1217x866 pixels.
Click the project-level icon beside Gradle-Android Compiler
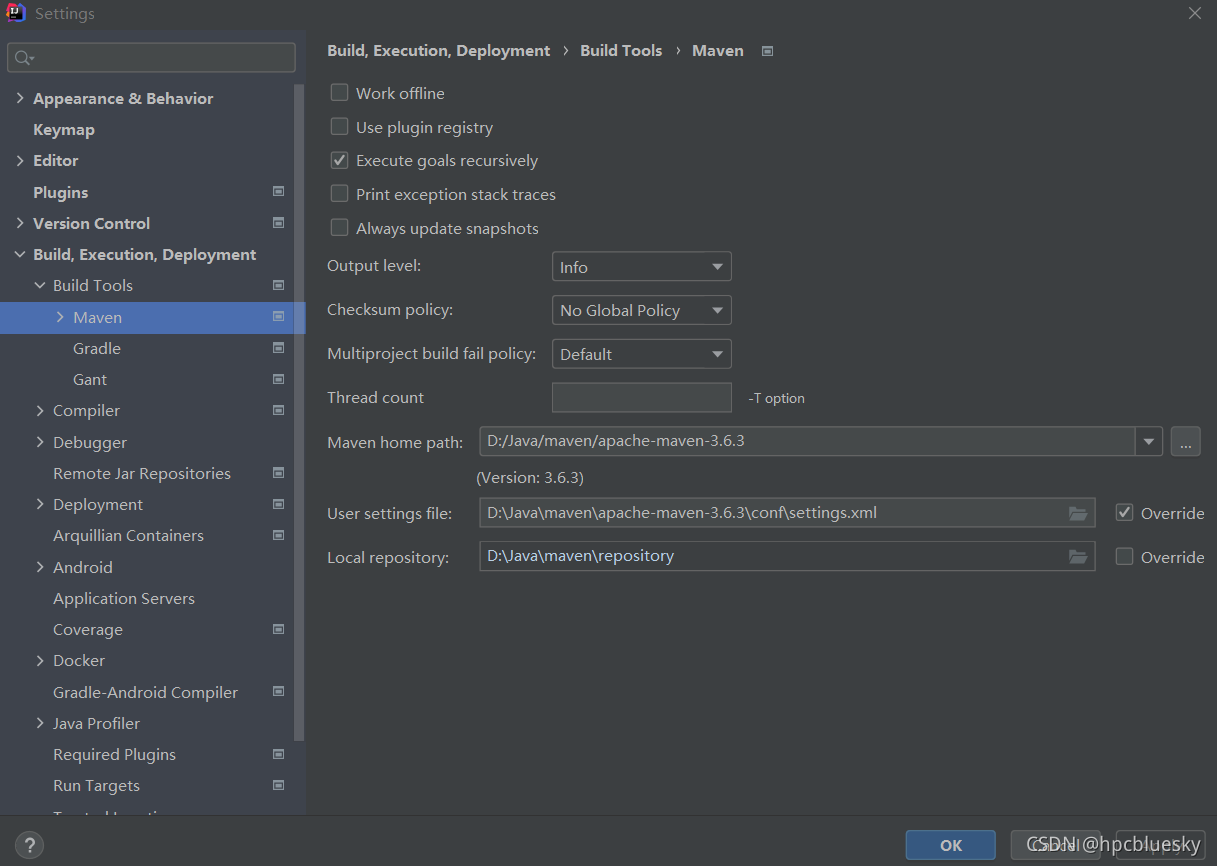(x=278, y=691)
